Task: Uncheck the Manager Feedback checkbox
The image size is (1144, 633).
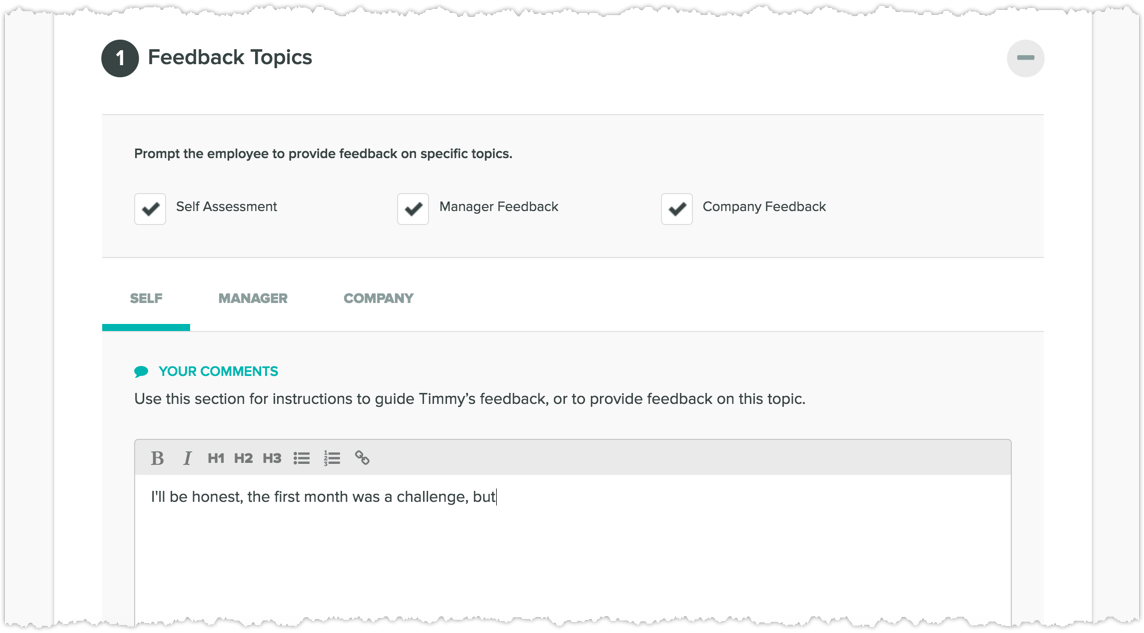Action: 413,209
